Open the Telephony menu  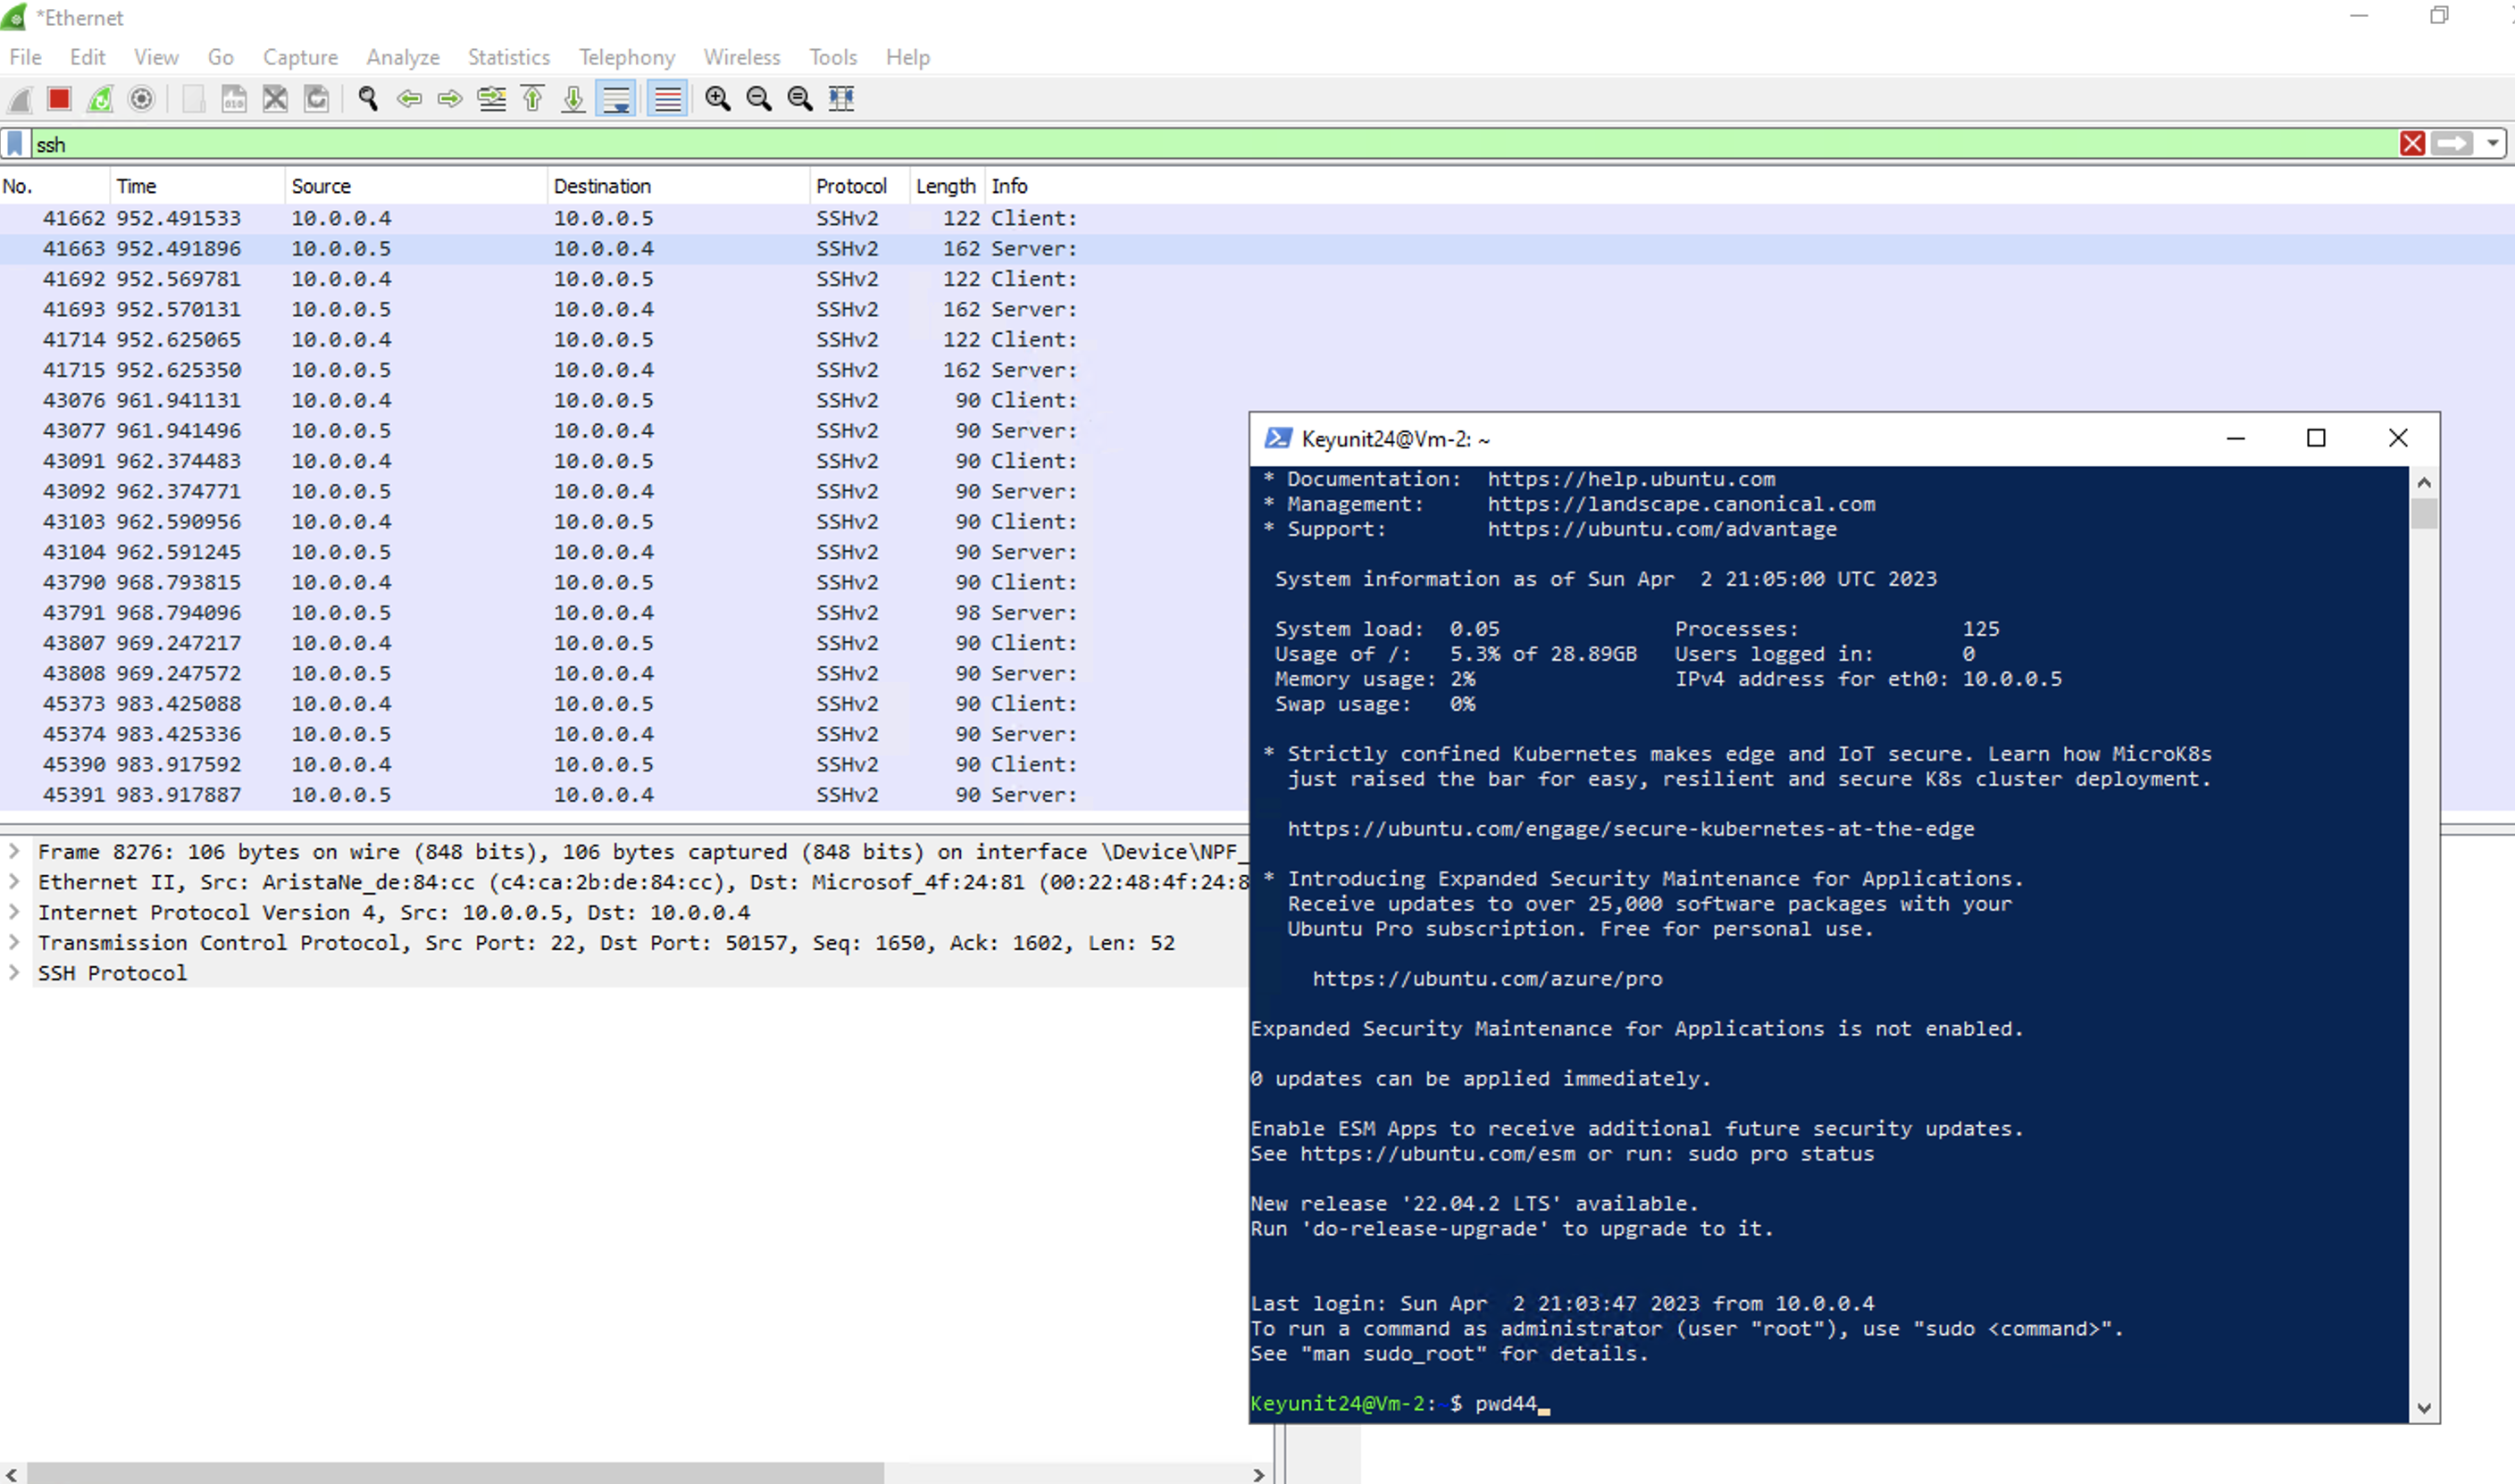(x=626, y=57)
